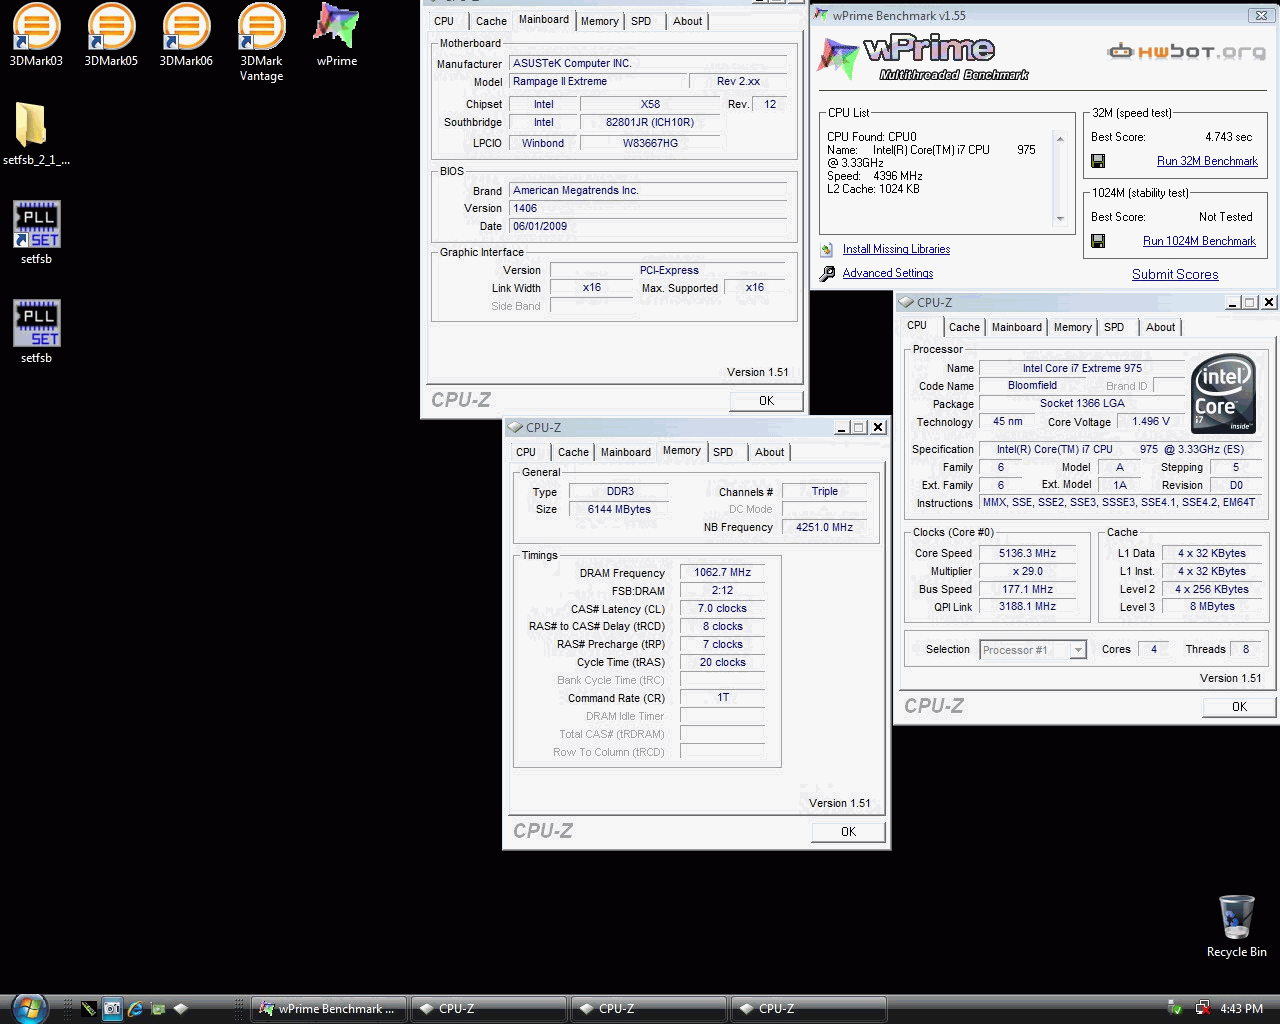The width and height of the screenshot is (1280, 1024).
Task: Click the 4.743 sec best score
Action: [x=1228, y=137]
